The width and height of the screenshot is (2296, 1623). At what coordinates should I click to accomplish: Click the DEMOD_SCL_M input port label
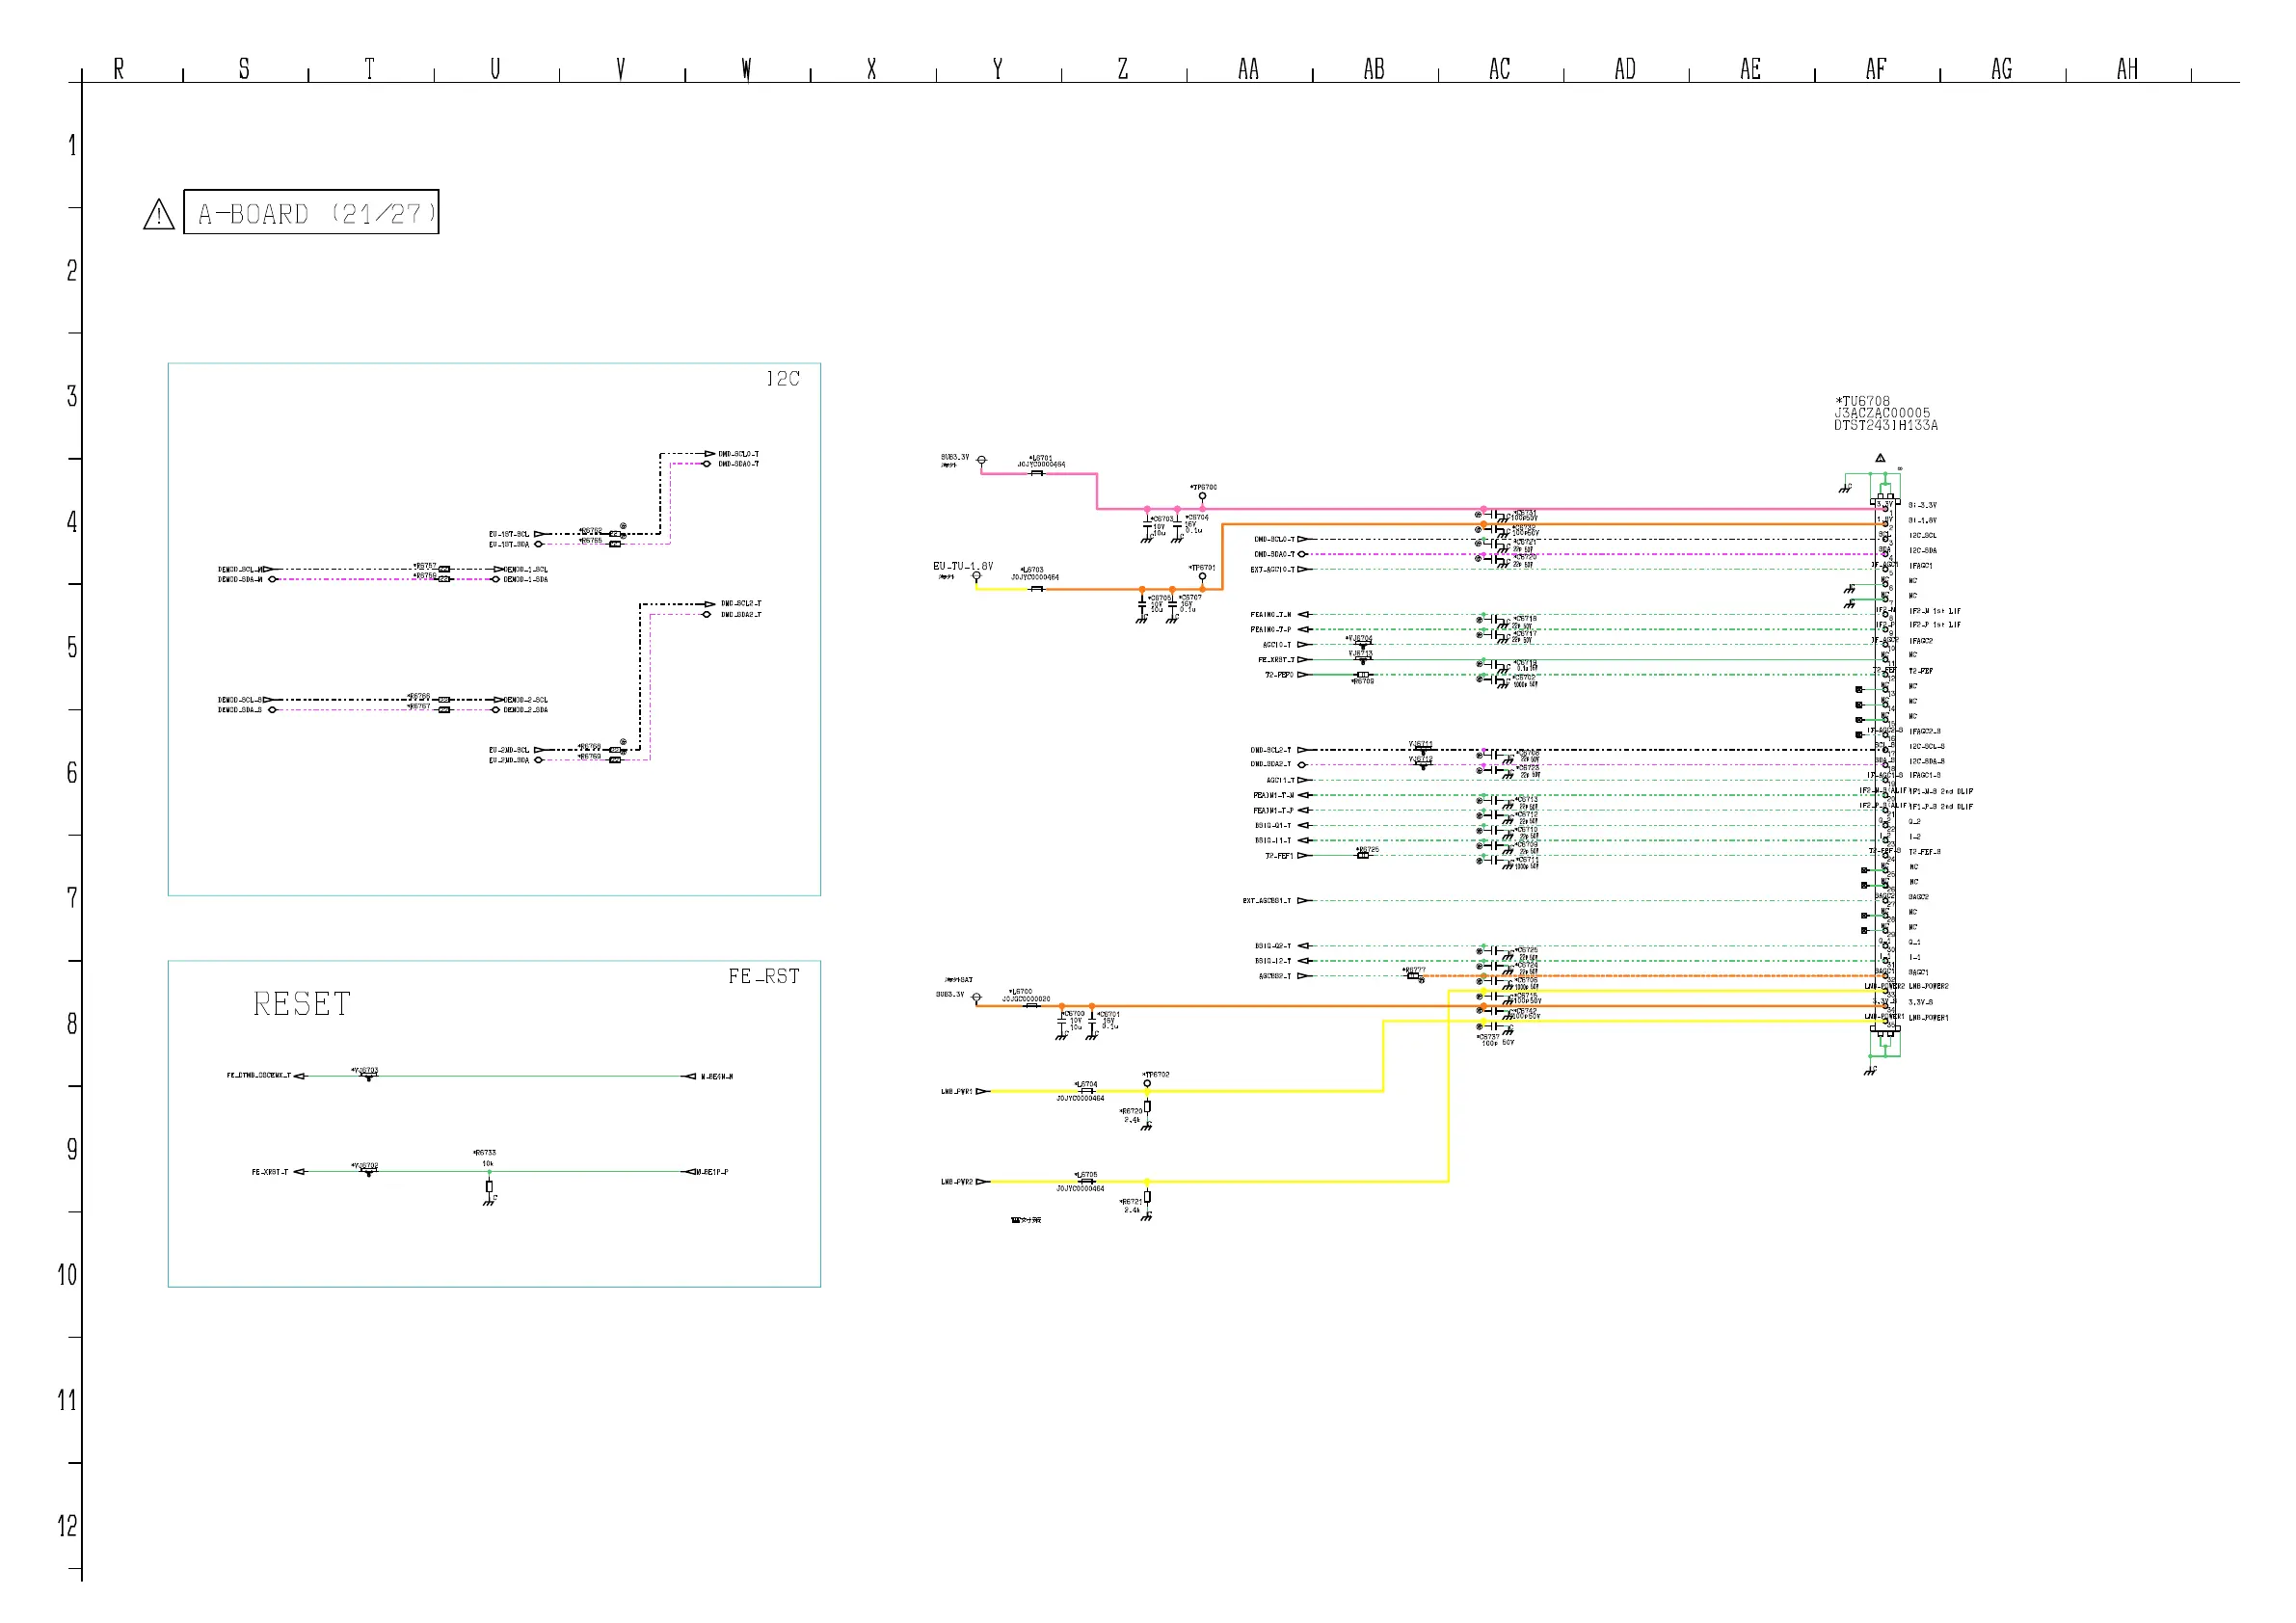(240, 569)
